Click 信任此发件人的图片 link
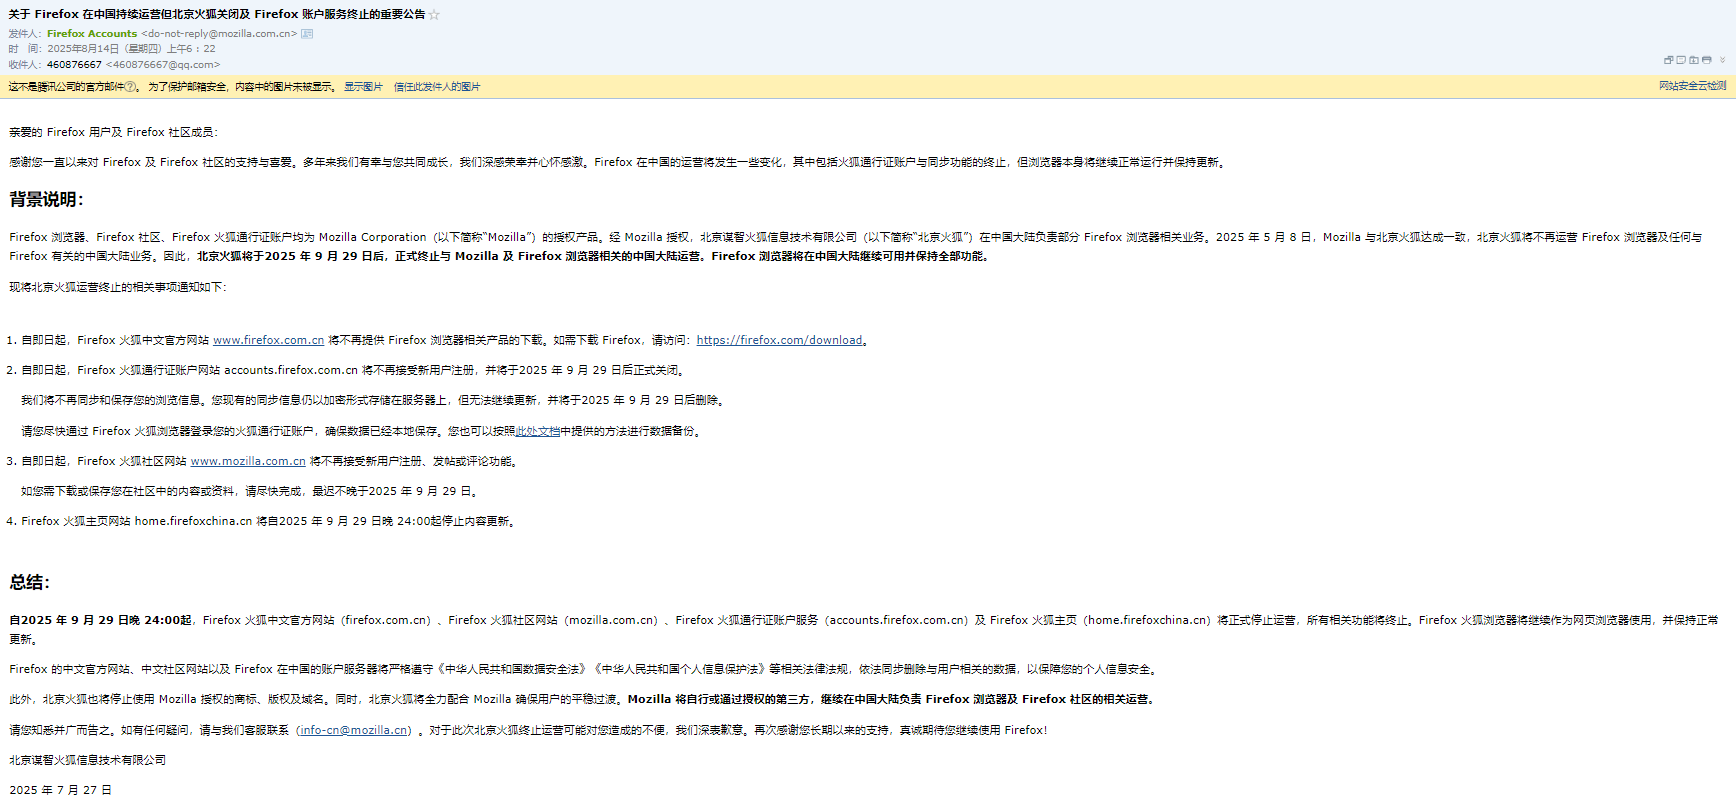The width and height of the screenshot is (1736, 807). pyautogui.click(x=437, y=87)
